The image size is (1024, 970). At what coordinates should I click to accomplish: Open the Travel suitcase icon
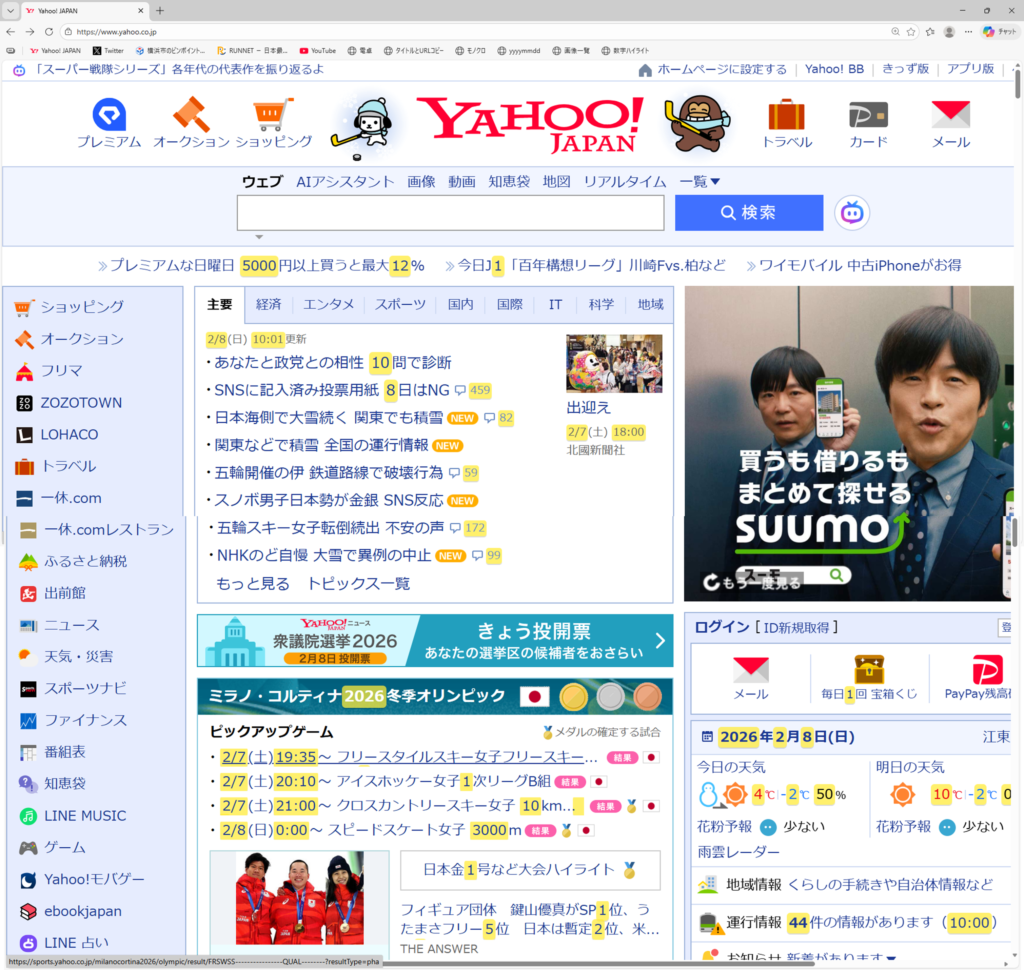[786, 116]
